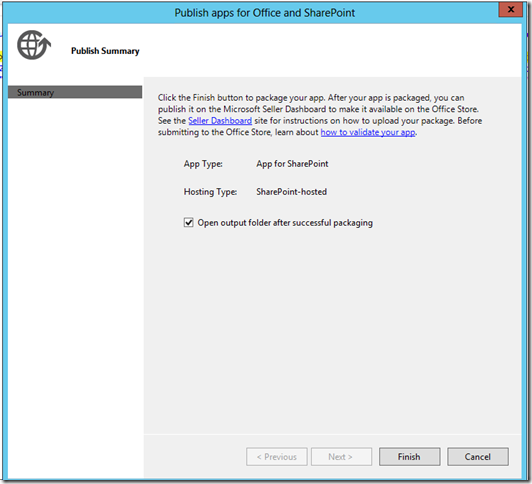Viewport: 532px width, 484px height.
Task: Click the App for SharePoint value text
Action: [292, 164]
